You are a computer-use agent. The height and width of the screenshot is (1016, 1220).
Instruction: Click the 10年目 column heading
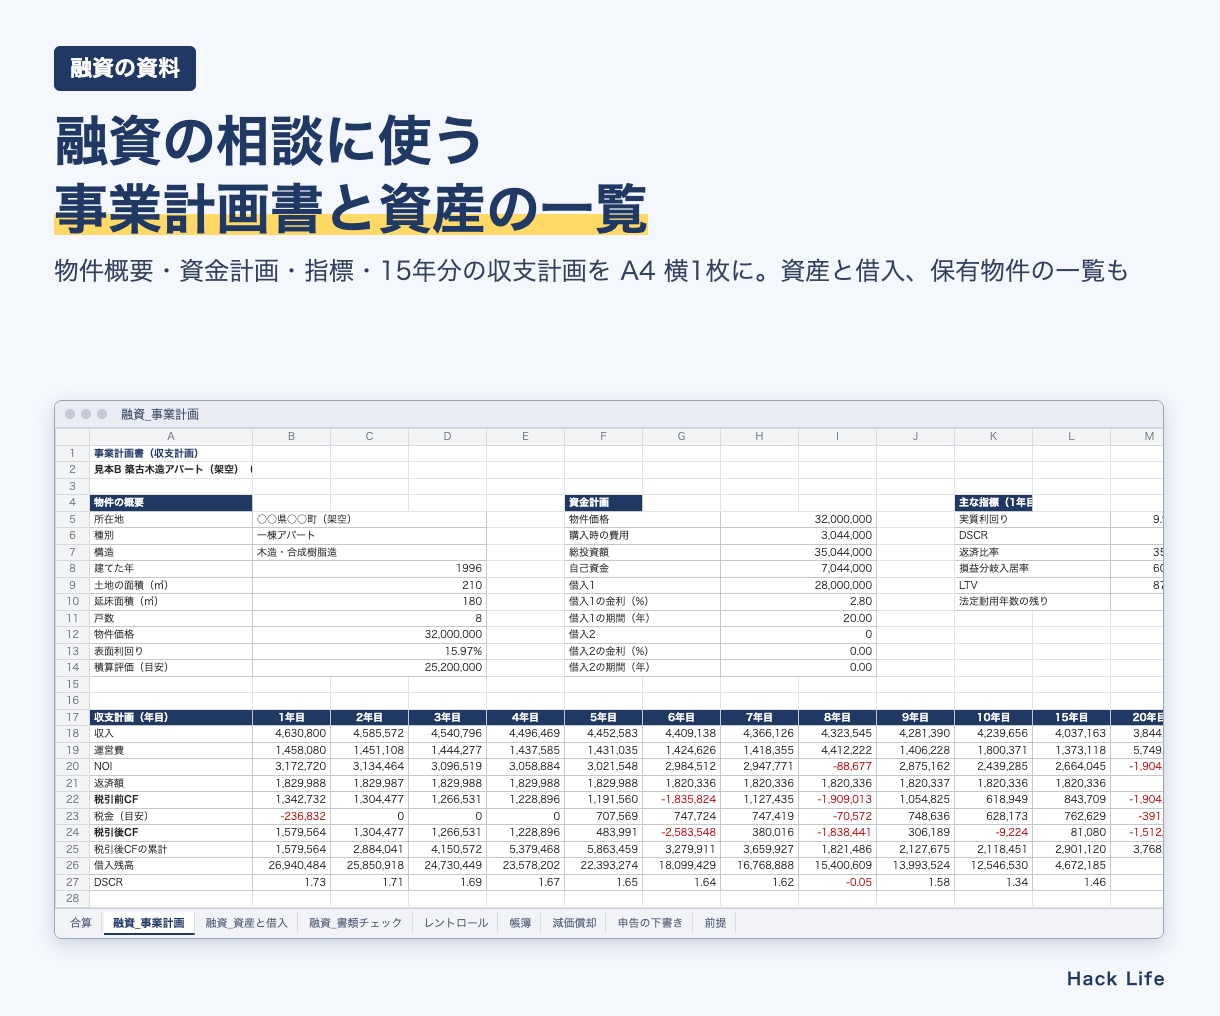(x=993, y=717)
